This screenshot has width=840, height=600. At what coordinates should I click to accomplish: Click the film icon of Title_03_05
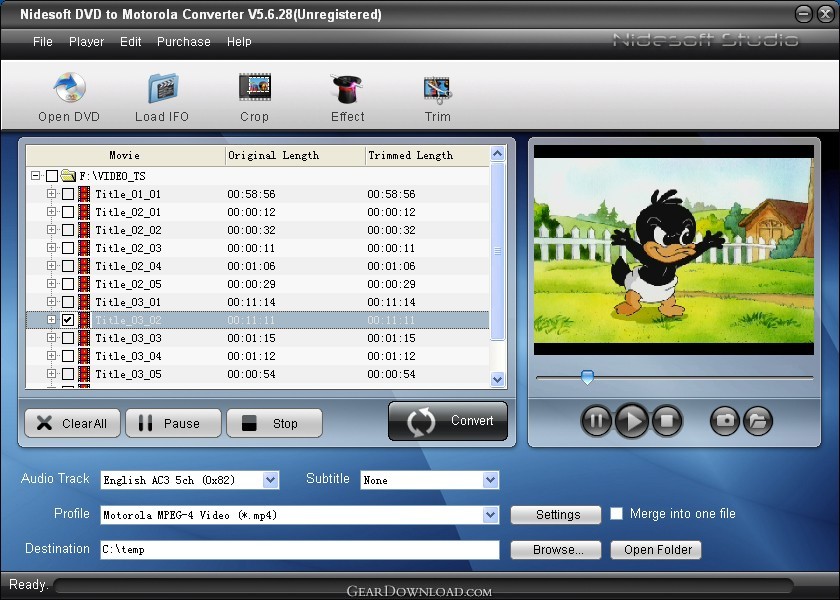[84, 374]
